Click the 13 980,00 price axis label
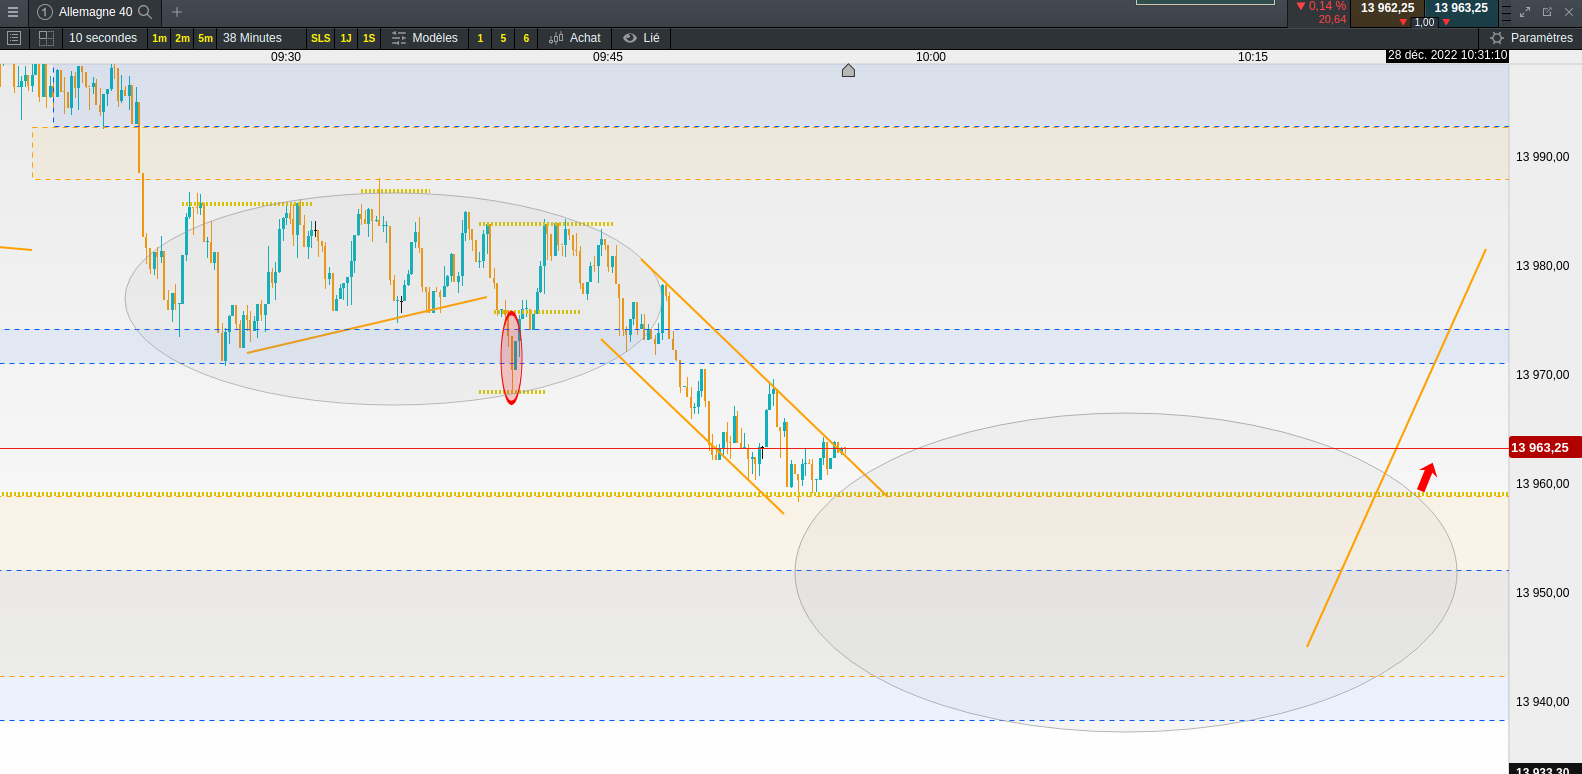Viewport: 1582px width, 774px height. point(1543,266)
